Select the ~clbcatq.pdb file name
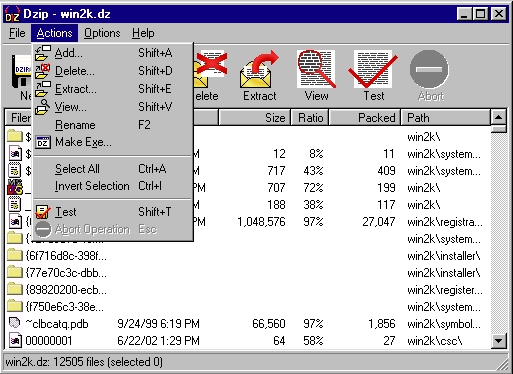 coord(57,324)
